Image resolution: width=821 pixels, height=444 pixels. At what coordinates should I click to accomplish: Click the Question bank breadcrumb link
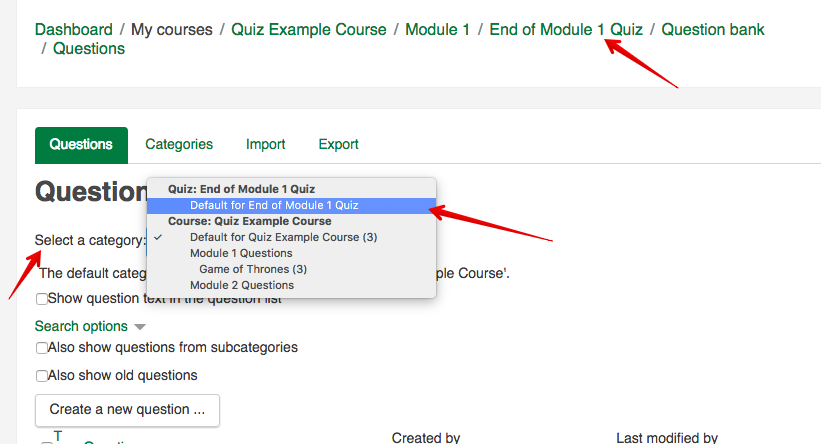point(712,29)
